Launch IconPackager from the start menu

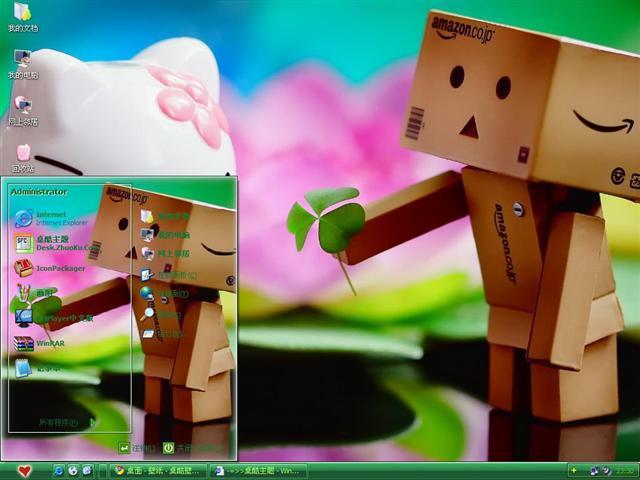50,268
